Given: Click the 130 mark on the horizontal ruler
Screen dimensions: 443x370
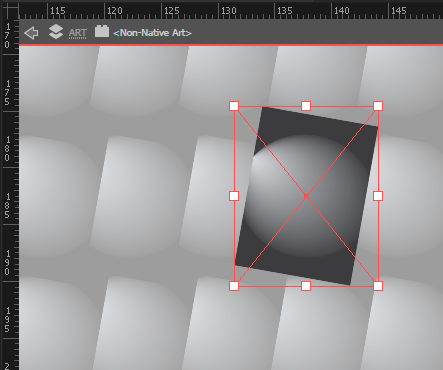Looking at the screenshot, I should 229,11.
